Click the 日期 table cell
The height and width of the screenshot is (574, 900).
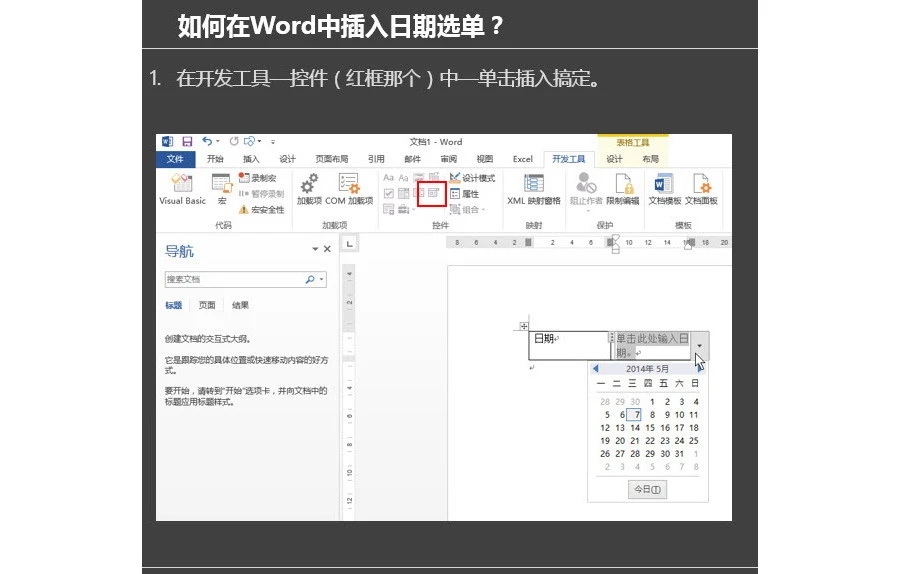pos(569,345)
